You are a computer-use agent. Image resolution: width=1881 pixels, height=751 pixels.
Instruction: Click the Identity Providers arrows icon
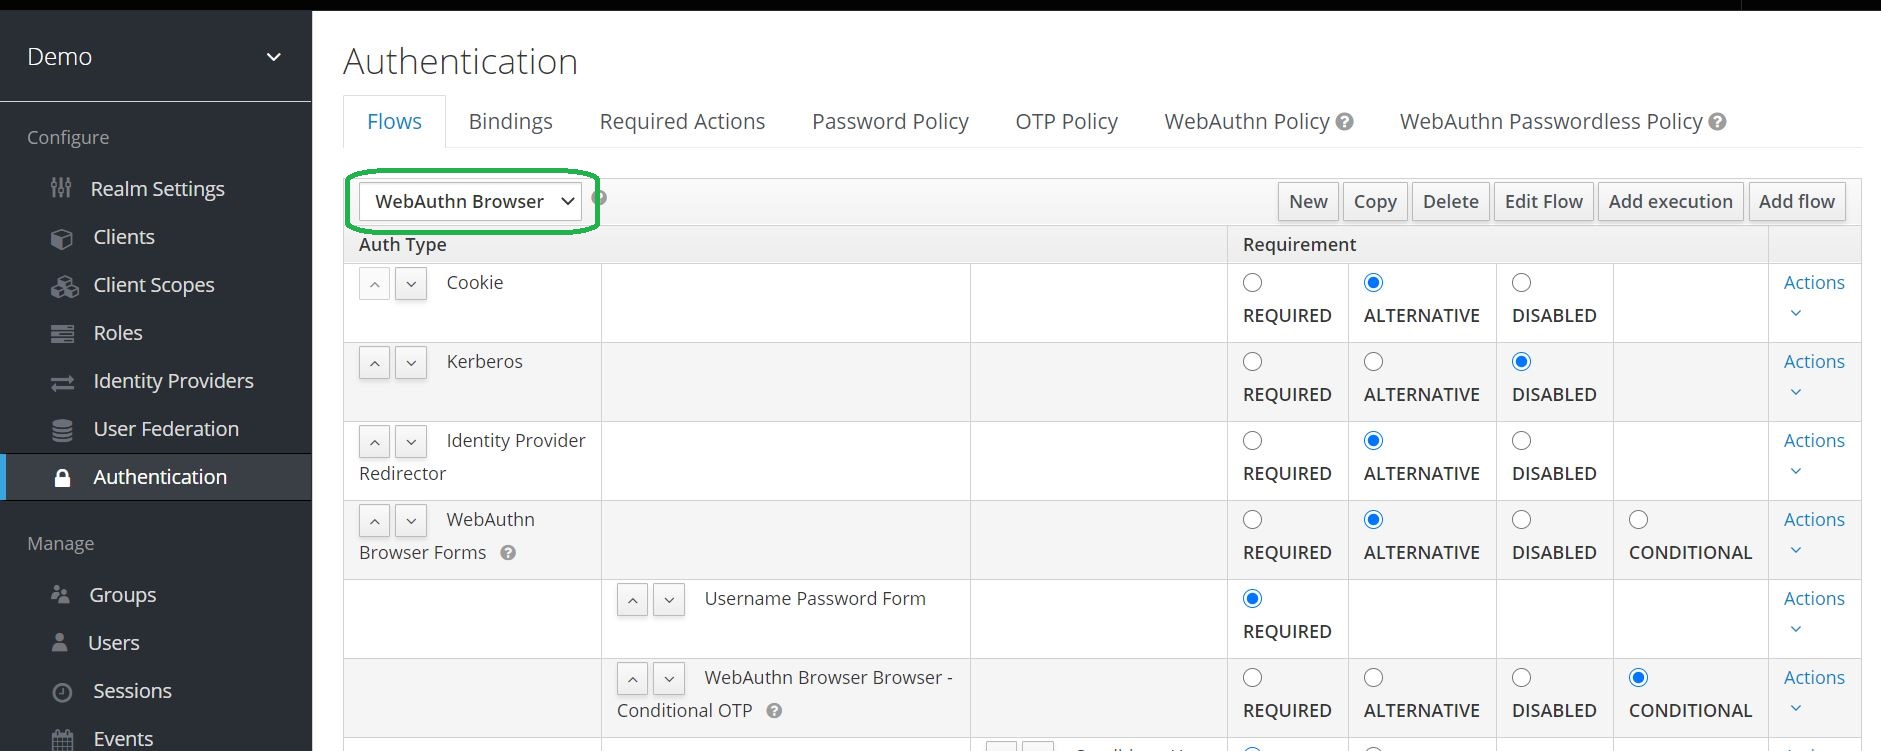point(62,382)
